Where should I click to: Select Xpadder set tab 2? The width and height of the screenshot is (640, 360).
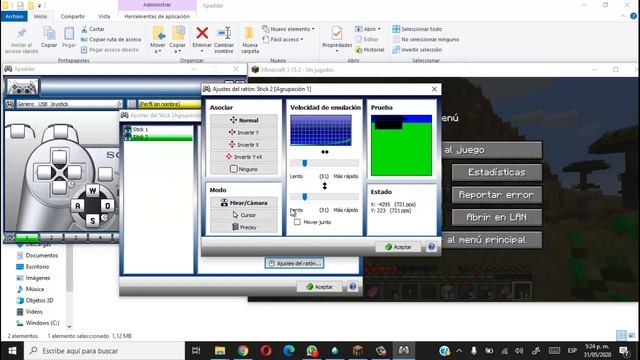[51, 237]
